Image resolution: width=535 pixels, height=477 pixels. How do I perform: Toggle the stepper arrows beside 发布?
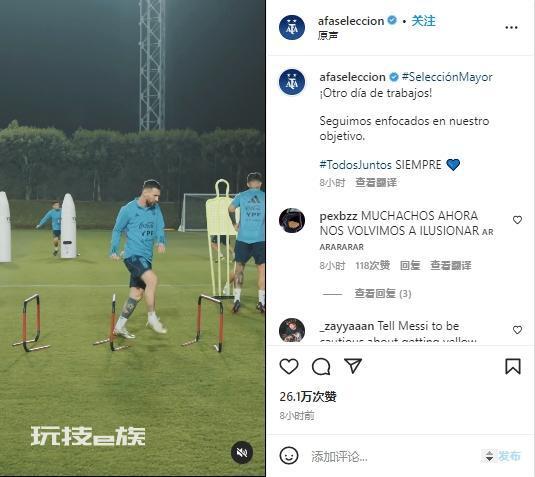pyautogui.click(x=489, y=456)
